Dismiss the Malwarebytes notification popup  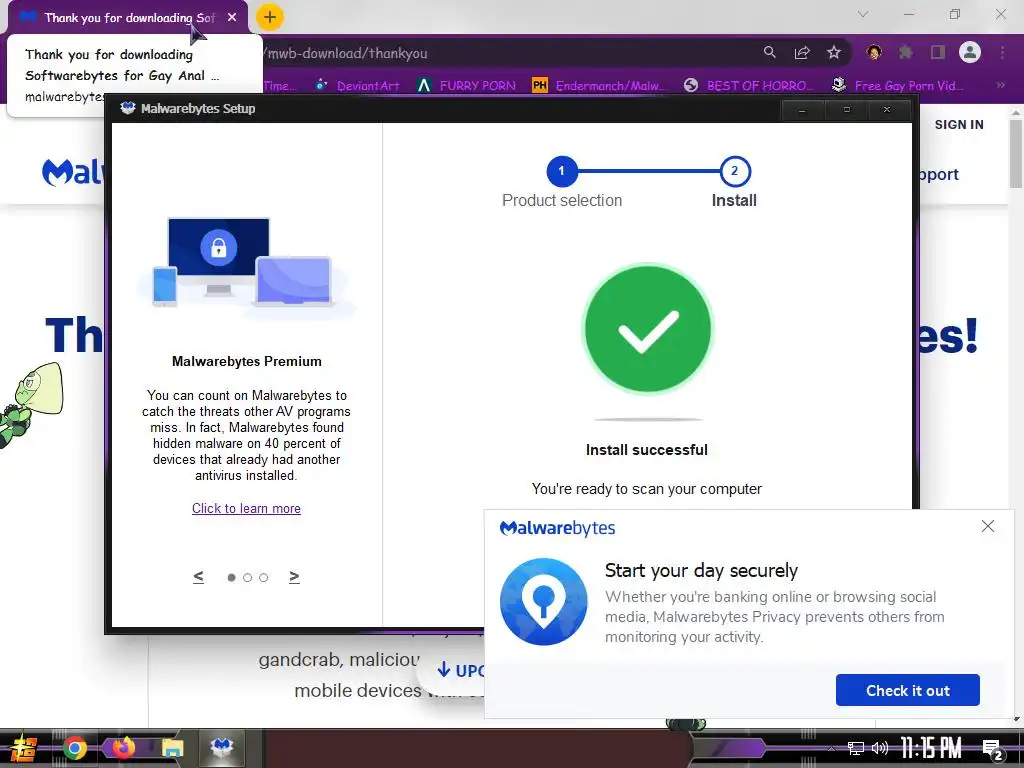click(x=988, y=526)
